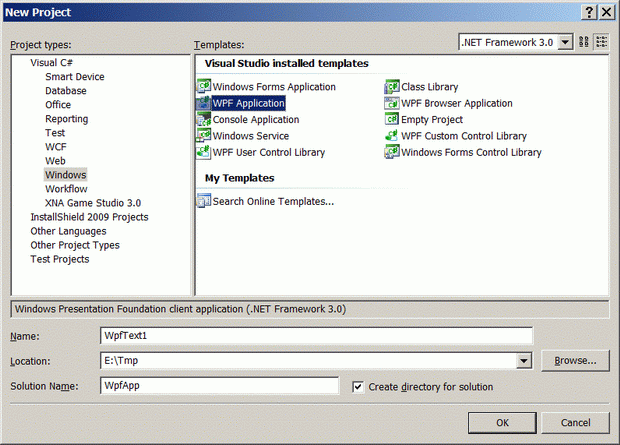This screenshot has width=620, height=445.
Task: Click the WPF User Control Library icon
Action: (x=204, y=152)
